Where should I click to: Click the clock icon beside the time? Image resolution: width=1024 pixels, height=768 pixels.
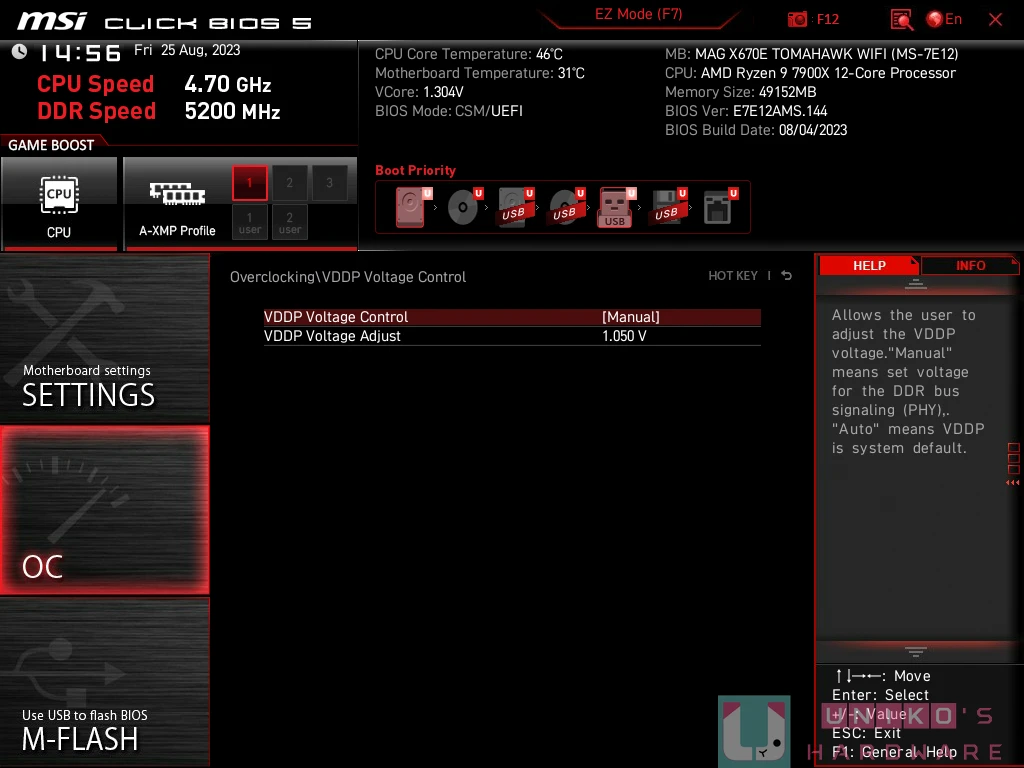tap(20, 52)
